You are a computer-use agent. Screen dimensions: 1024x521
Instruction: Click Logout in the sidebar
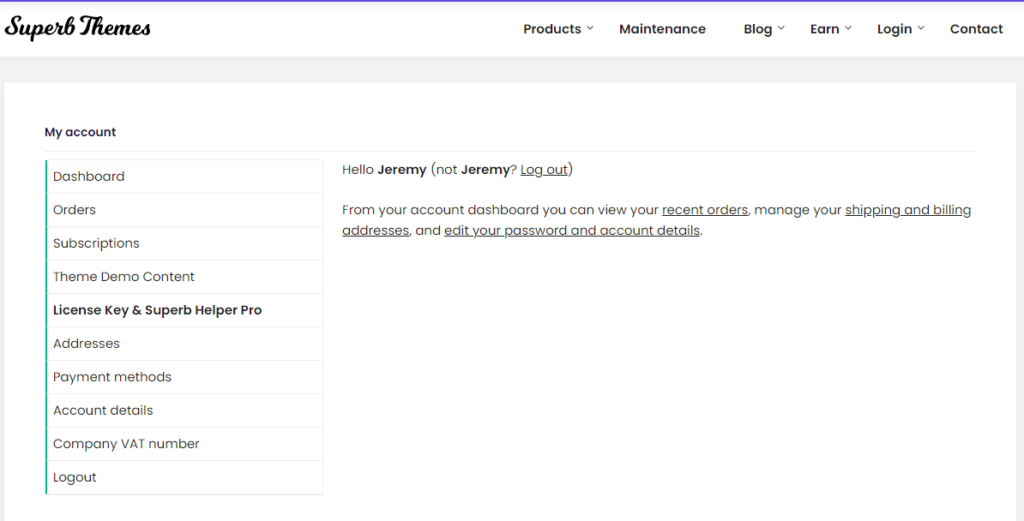[185, 477]
